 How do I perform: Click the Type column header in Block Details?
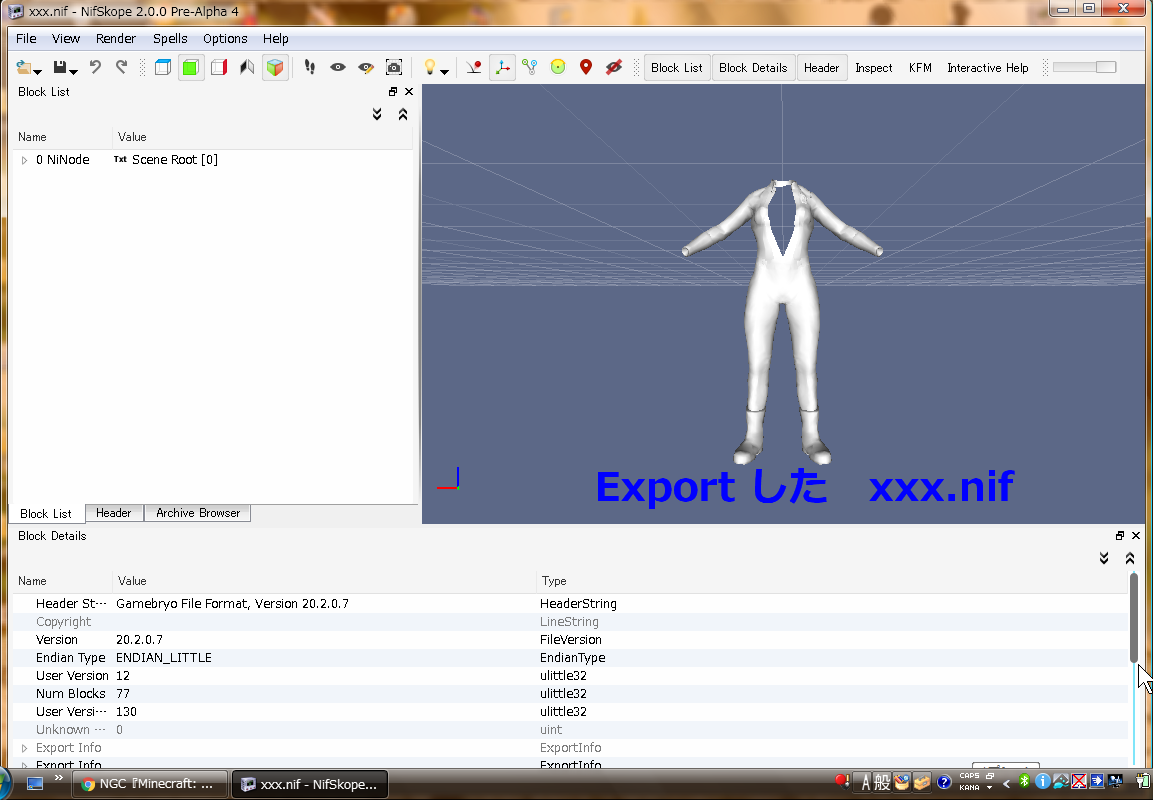coord(554,581)
